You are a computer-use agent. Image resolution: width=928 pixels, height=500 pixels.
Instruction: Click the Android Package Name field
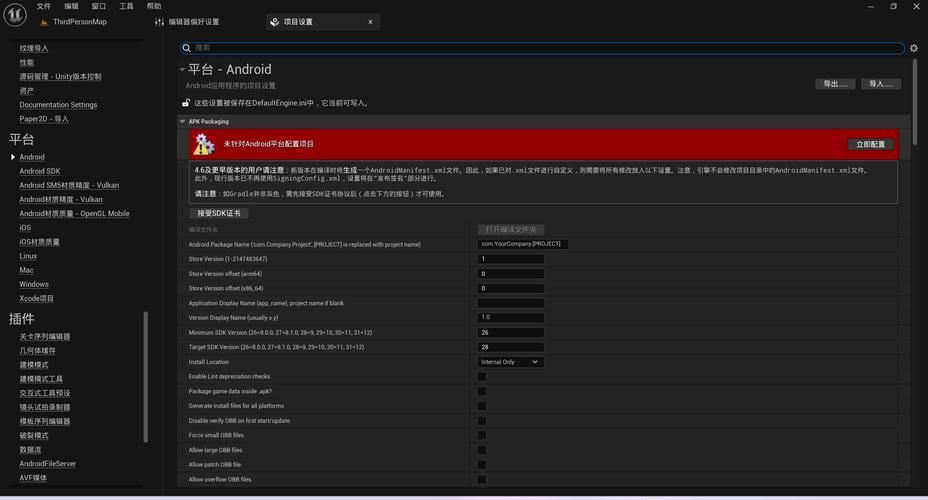[x=523, y=244]
